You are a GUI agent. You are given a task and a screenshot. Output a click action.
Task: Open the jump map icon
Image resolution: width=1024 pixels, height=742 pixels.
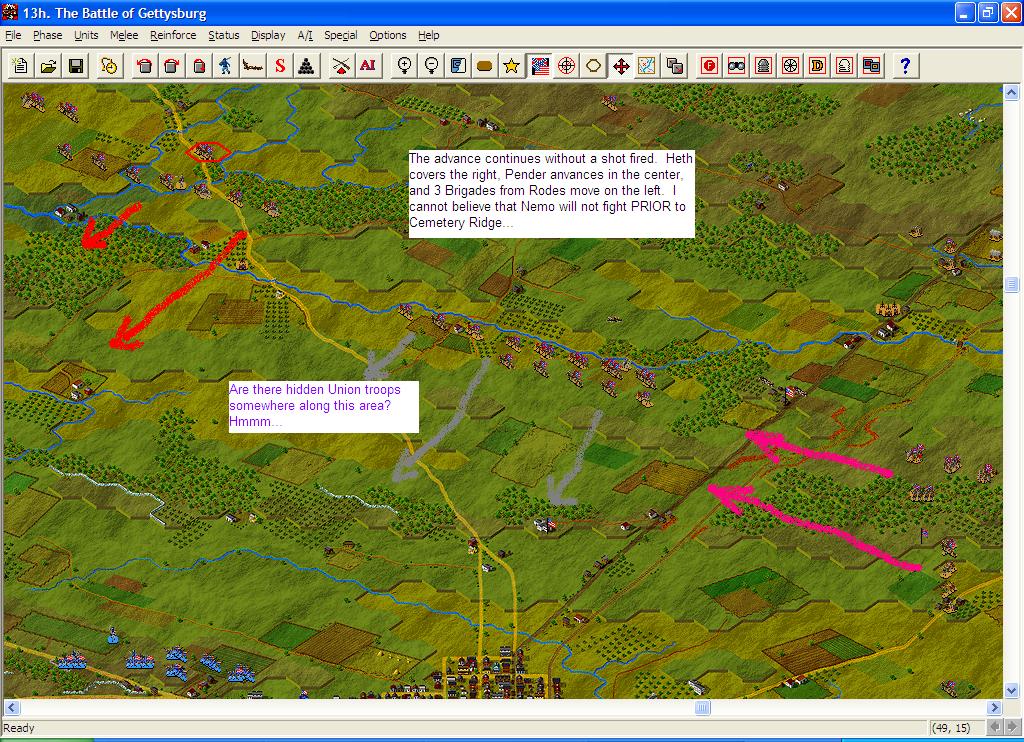[647, 65]
